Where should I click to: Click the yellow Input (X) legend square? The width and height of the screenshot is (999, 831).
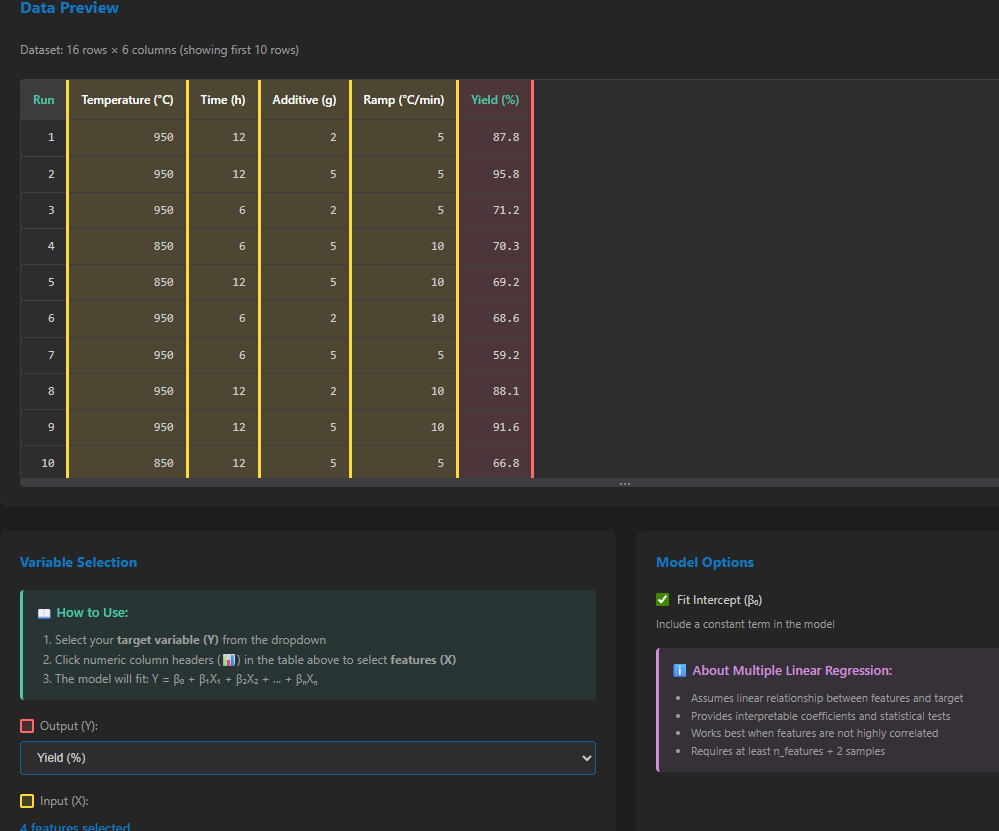coord(27,801)
